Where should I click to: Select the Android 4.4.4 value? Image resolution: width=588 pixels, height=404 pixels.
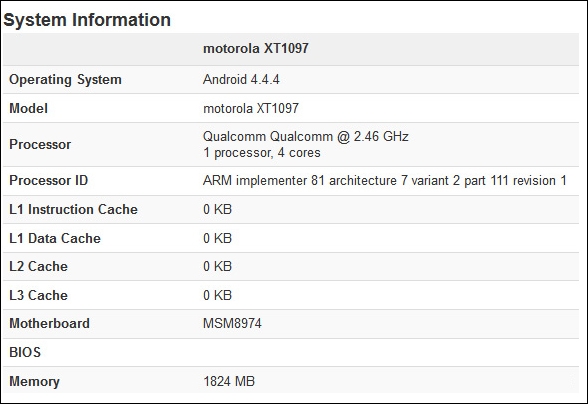[241, 80]
